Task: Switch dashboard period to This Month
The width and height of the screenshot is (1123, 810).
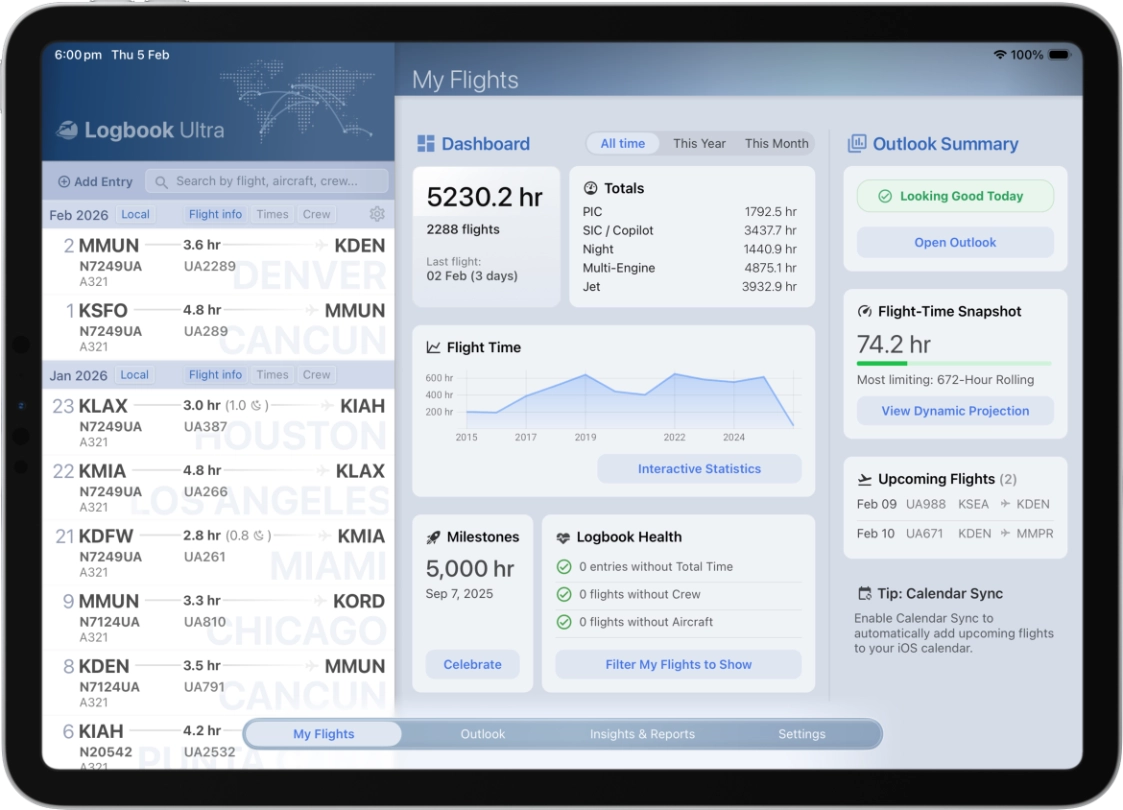Action: pyautogui.click(x=776, y=143)
